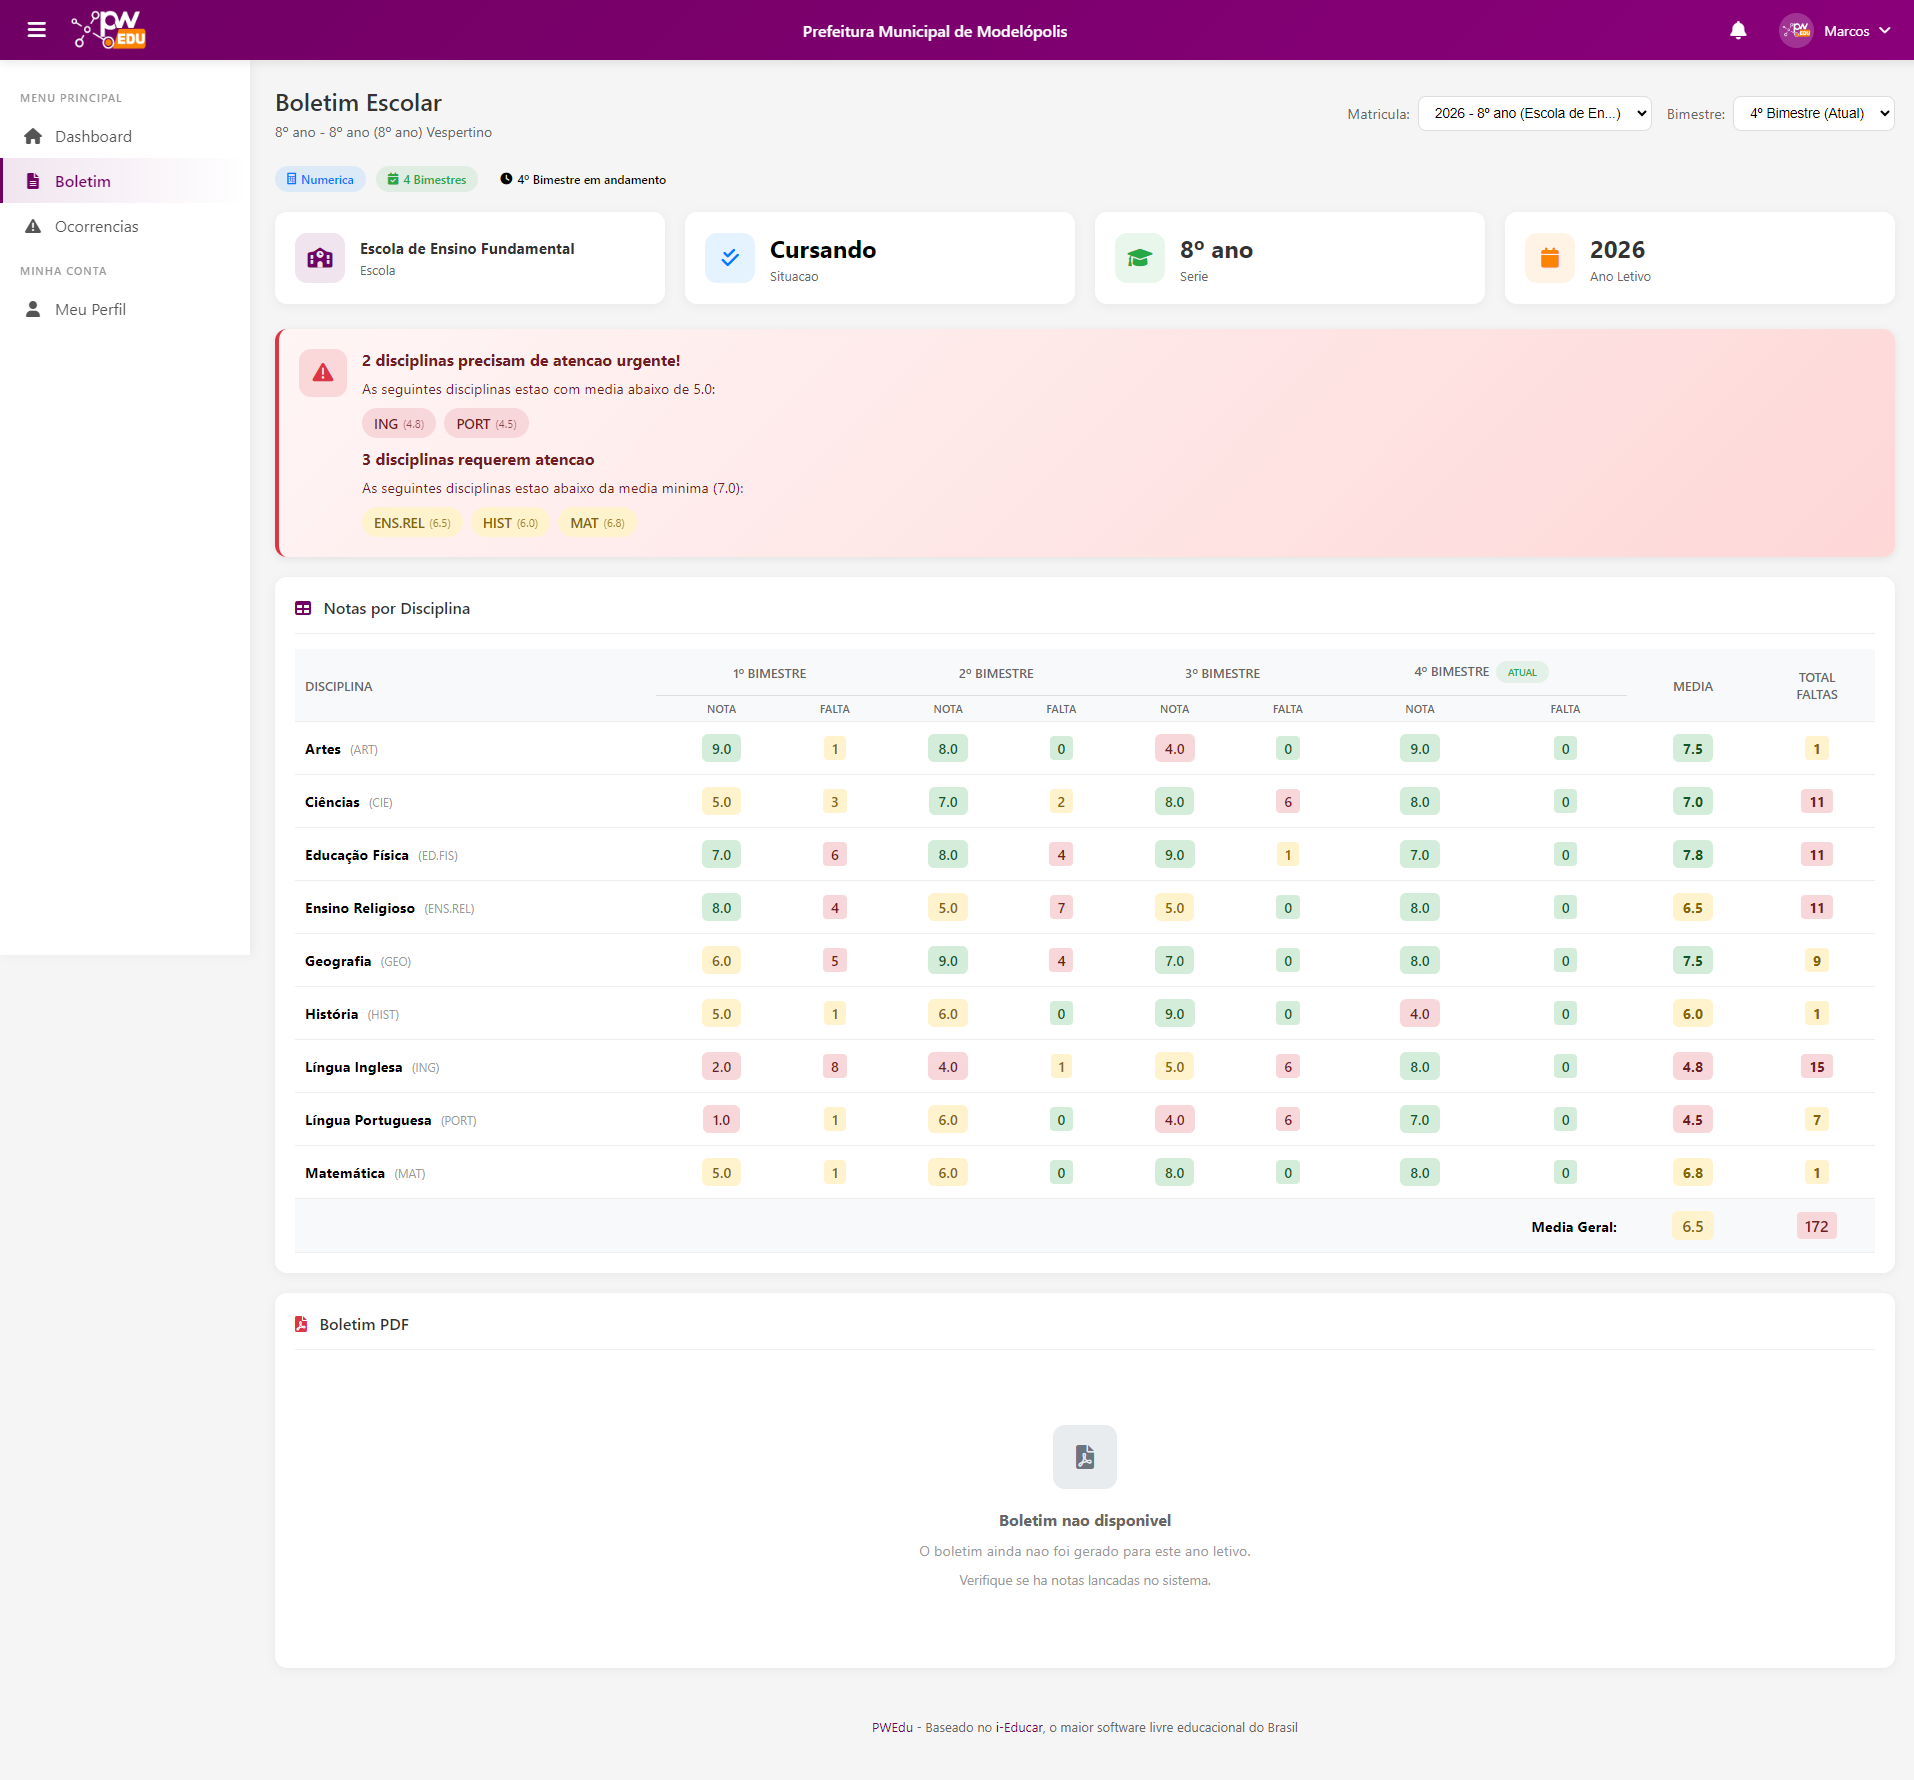The image size is (1914, 1780).
Task: Open the Bimestre selector dropdown
Action: coord(1813,114)
